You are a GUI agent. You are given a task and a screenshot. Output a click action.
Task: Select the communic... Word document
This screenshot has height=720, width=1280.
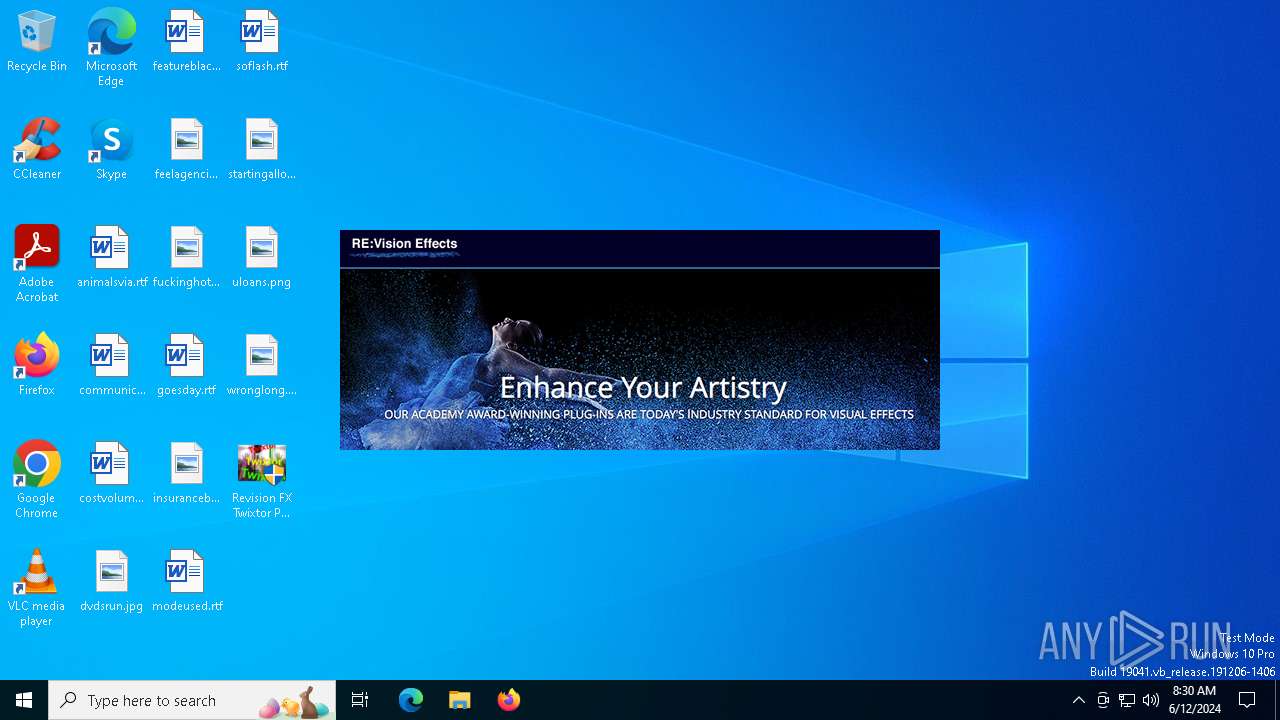tap(111, 365)
